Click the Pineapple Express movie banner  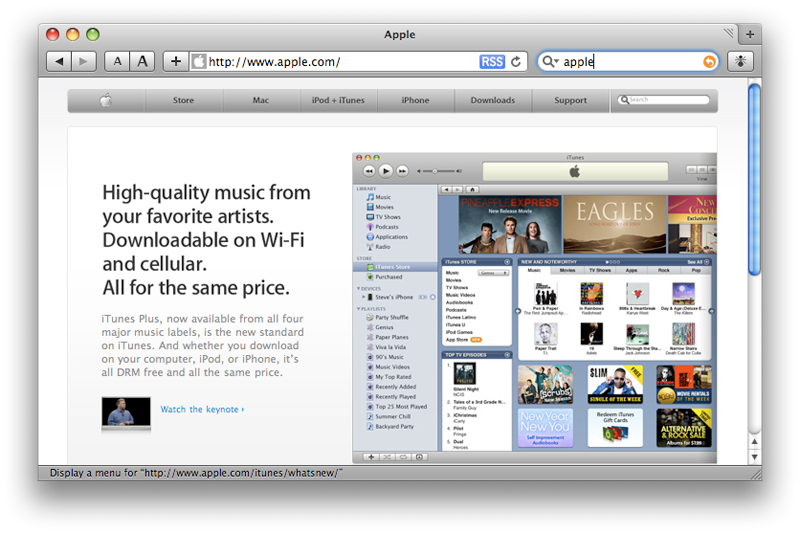pos(509,224)
